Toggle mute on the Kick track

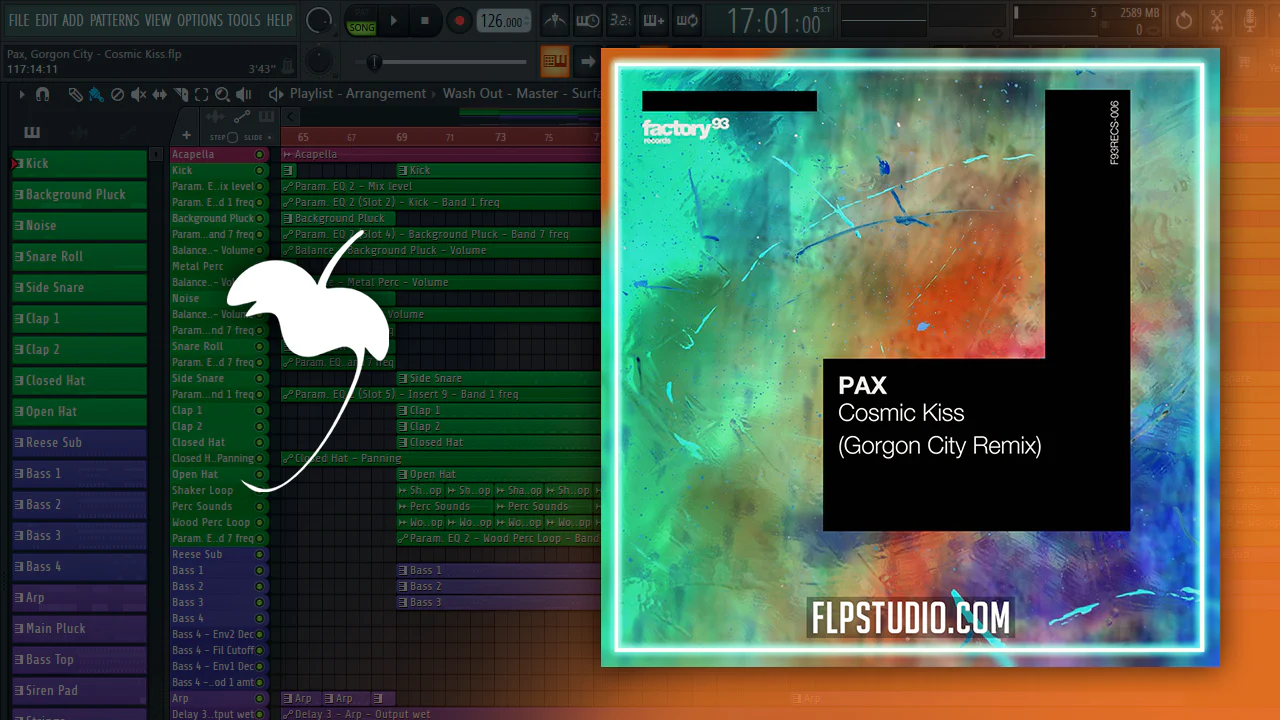click(x=260, y=171)
